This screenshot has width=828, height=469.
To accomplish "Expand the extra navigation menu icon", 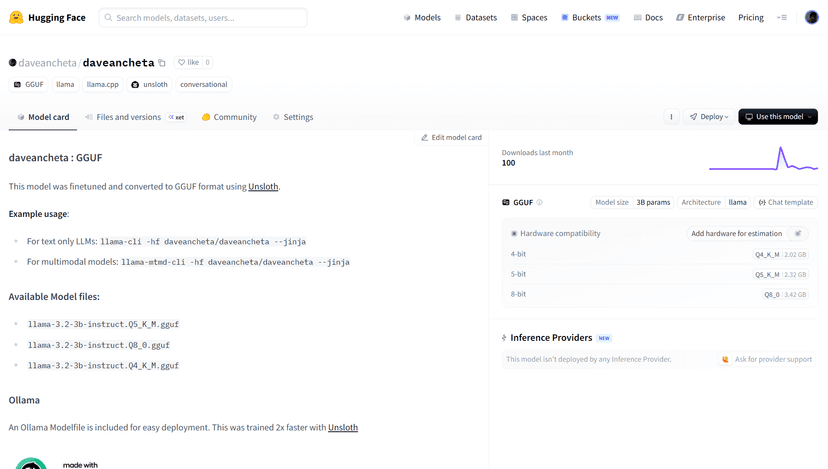I will [782, 17].
